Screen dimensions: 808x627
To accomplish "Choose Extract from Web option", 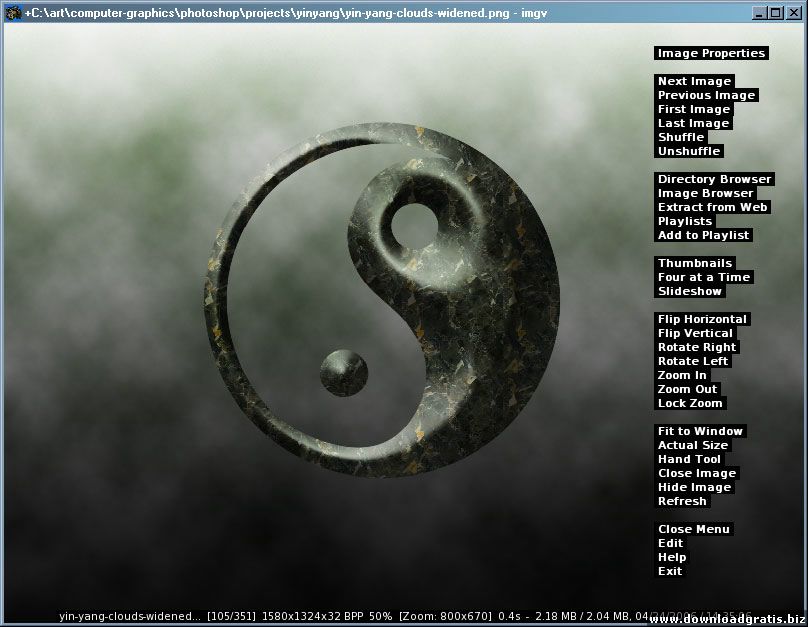I will point(712,207).
